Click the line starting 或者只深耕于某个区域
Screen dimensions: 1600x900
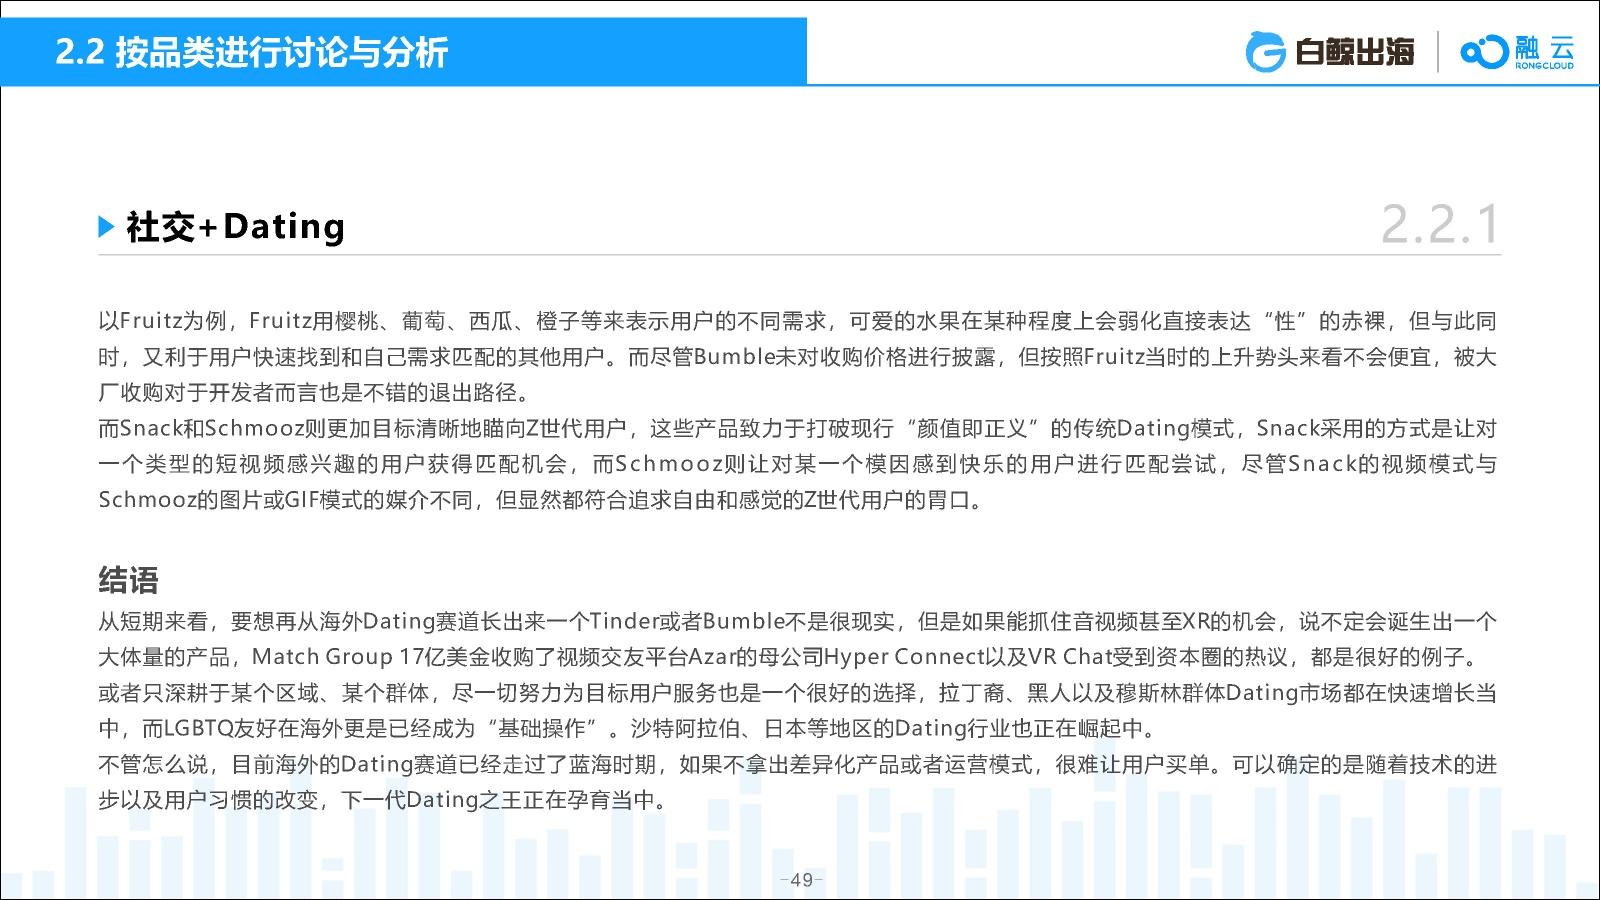pos(797,693)
